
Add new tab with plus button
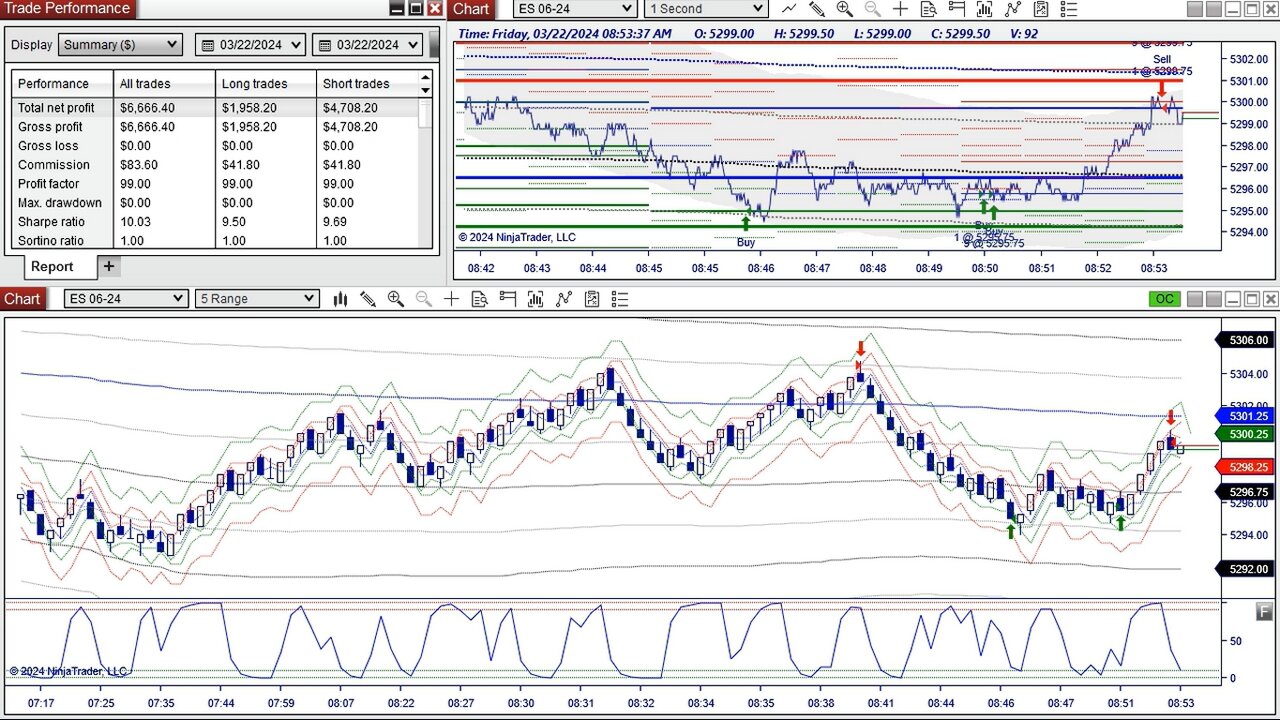click(x=109, y=267)
